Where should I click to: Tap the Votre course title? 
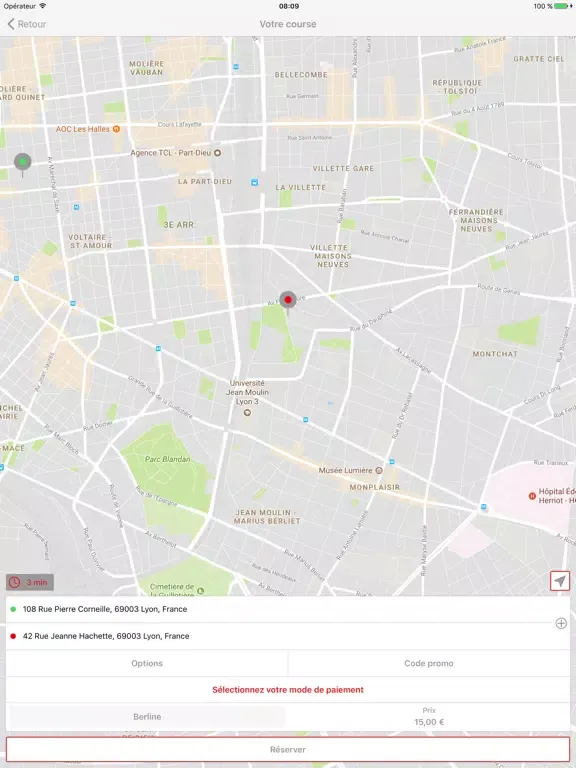coord(288,24)
